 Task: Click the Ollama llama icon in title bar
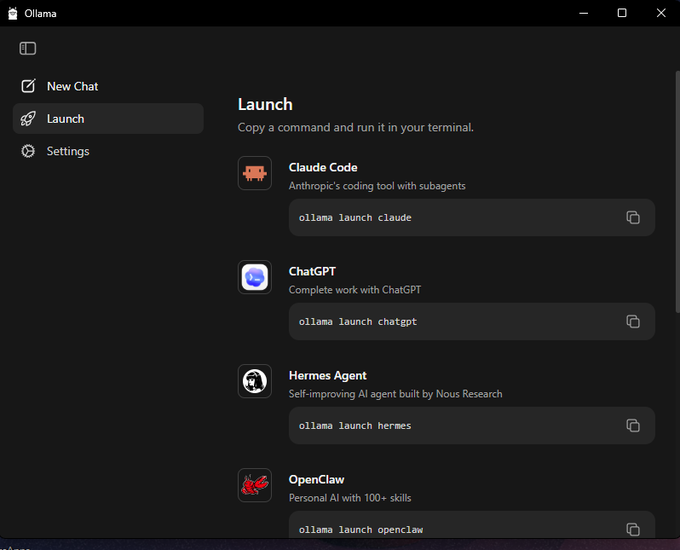point(13,13)
